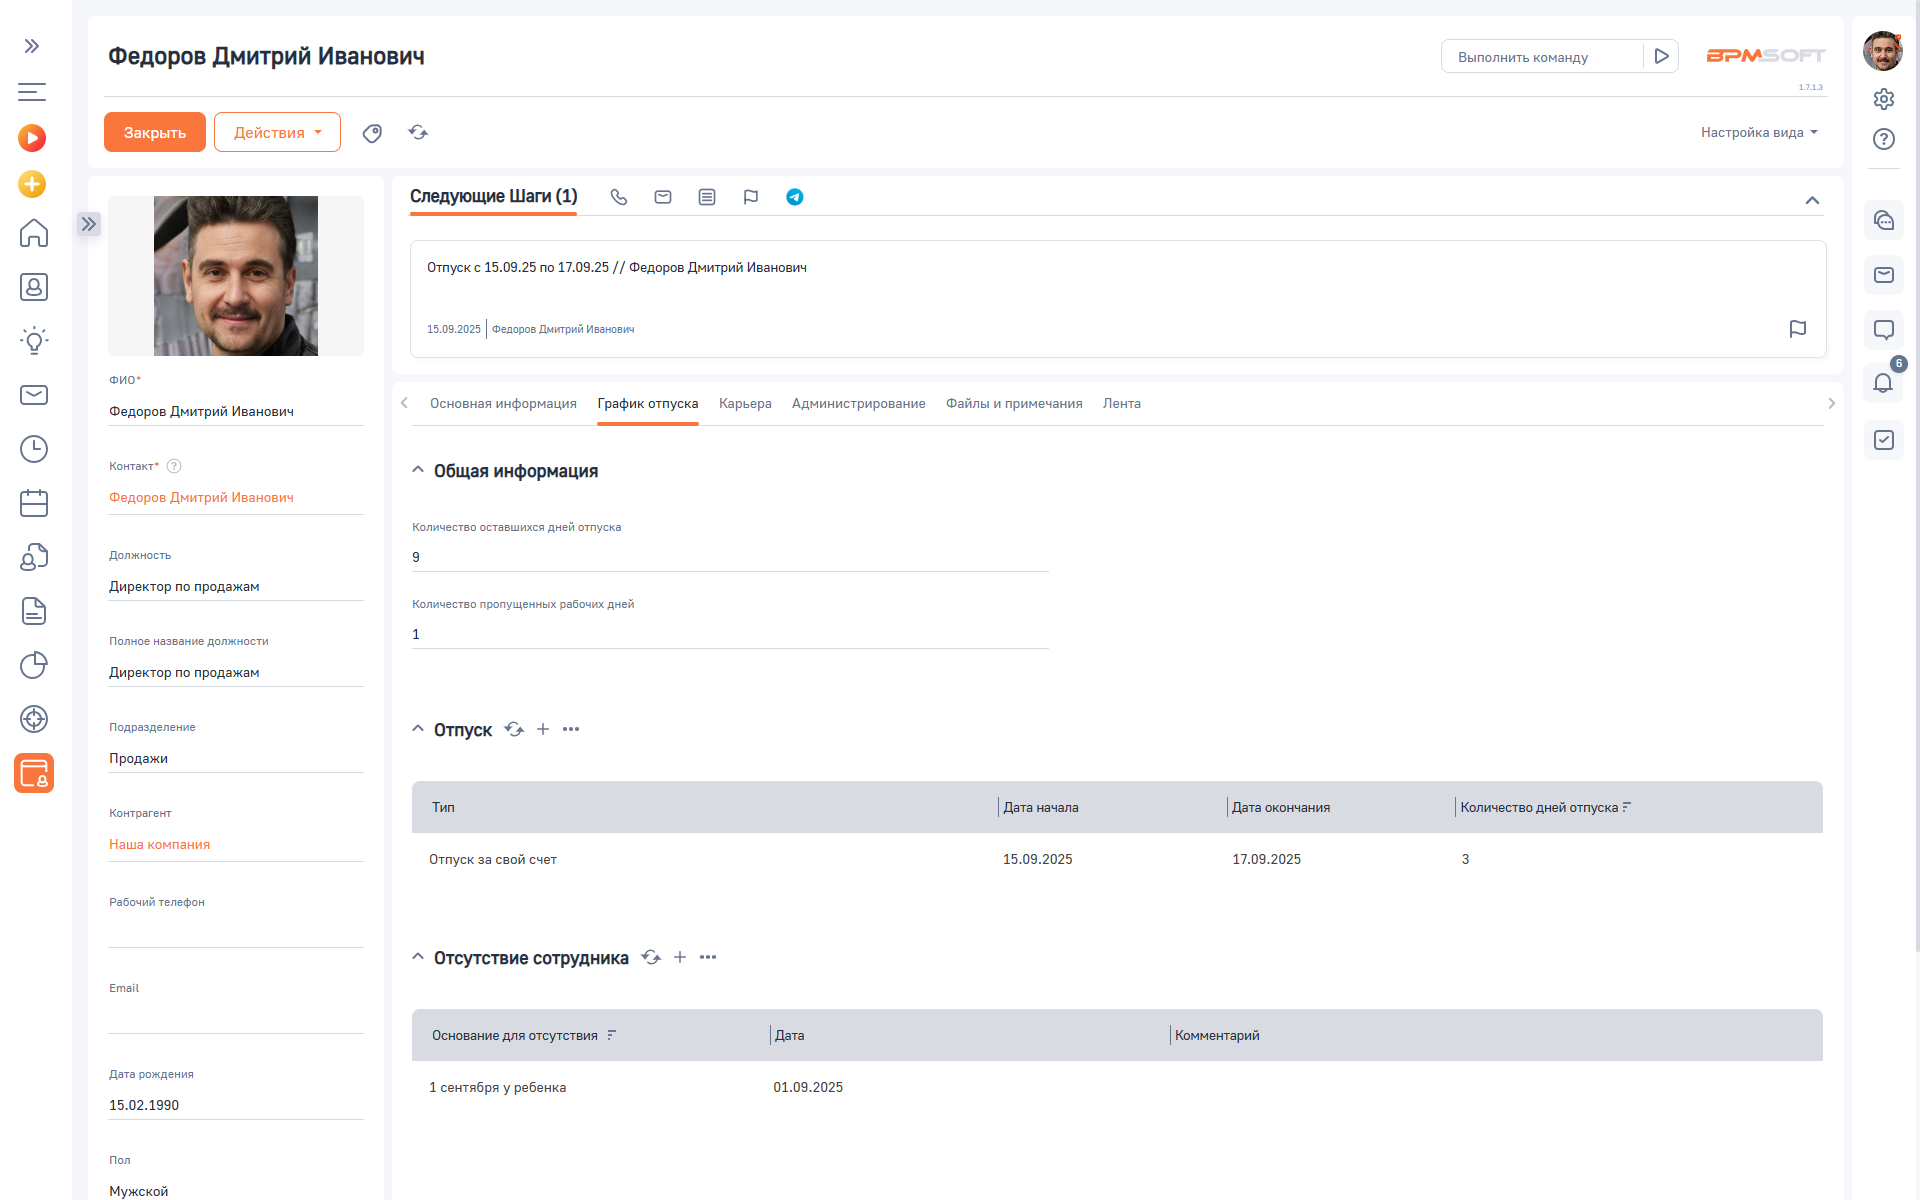Screen dimensions: 1920x1200
Task: Click the tag icon next to Действия
Action: pos(372,133)
